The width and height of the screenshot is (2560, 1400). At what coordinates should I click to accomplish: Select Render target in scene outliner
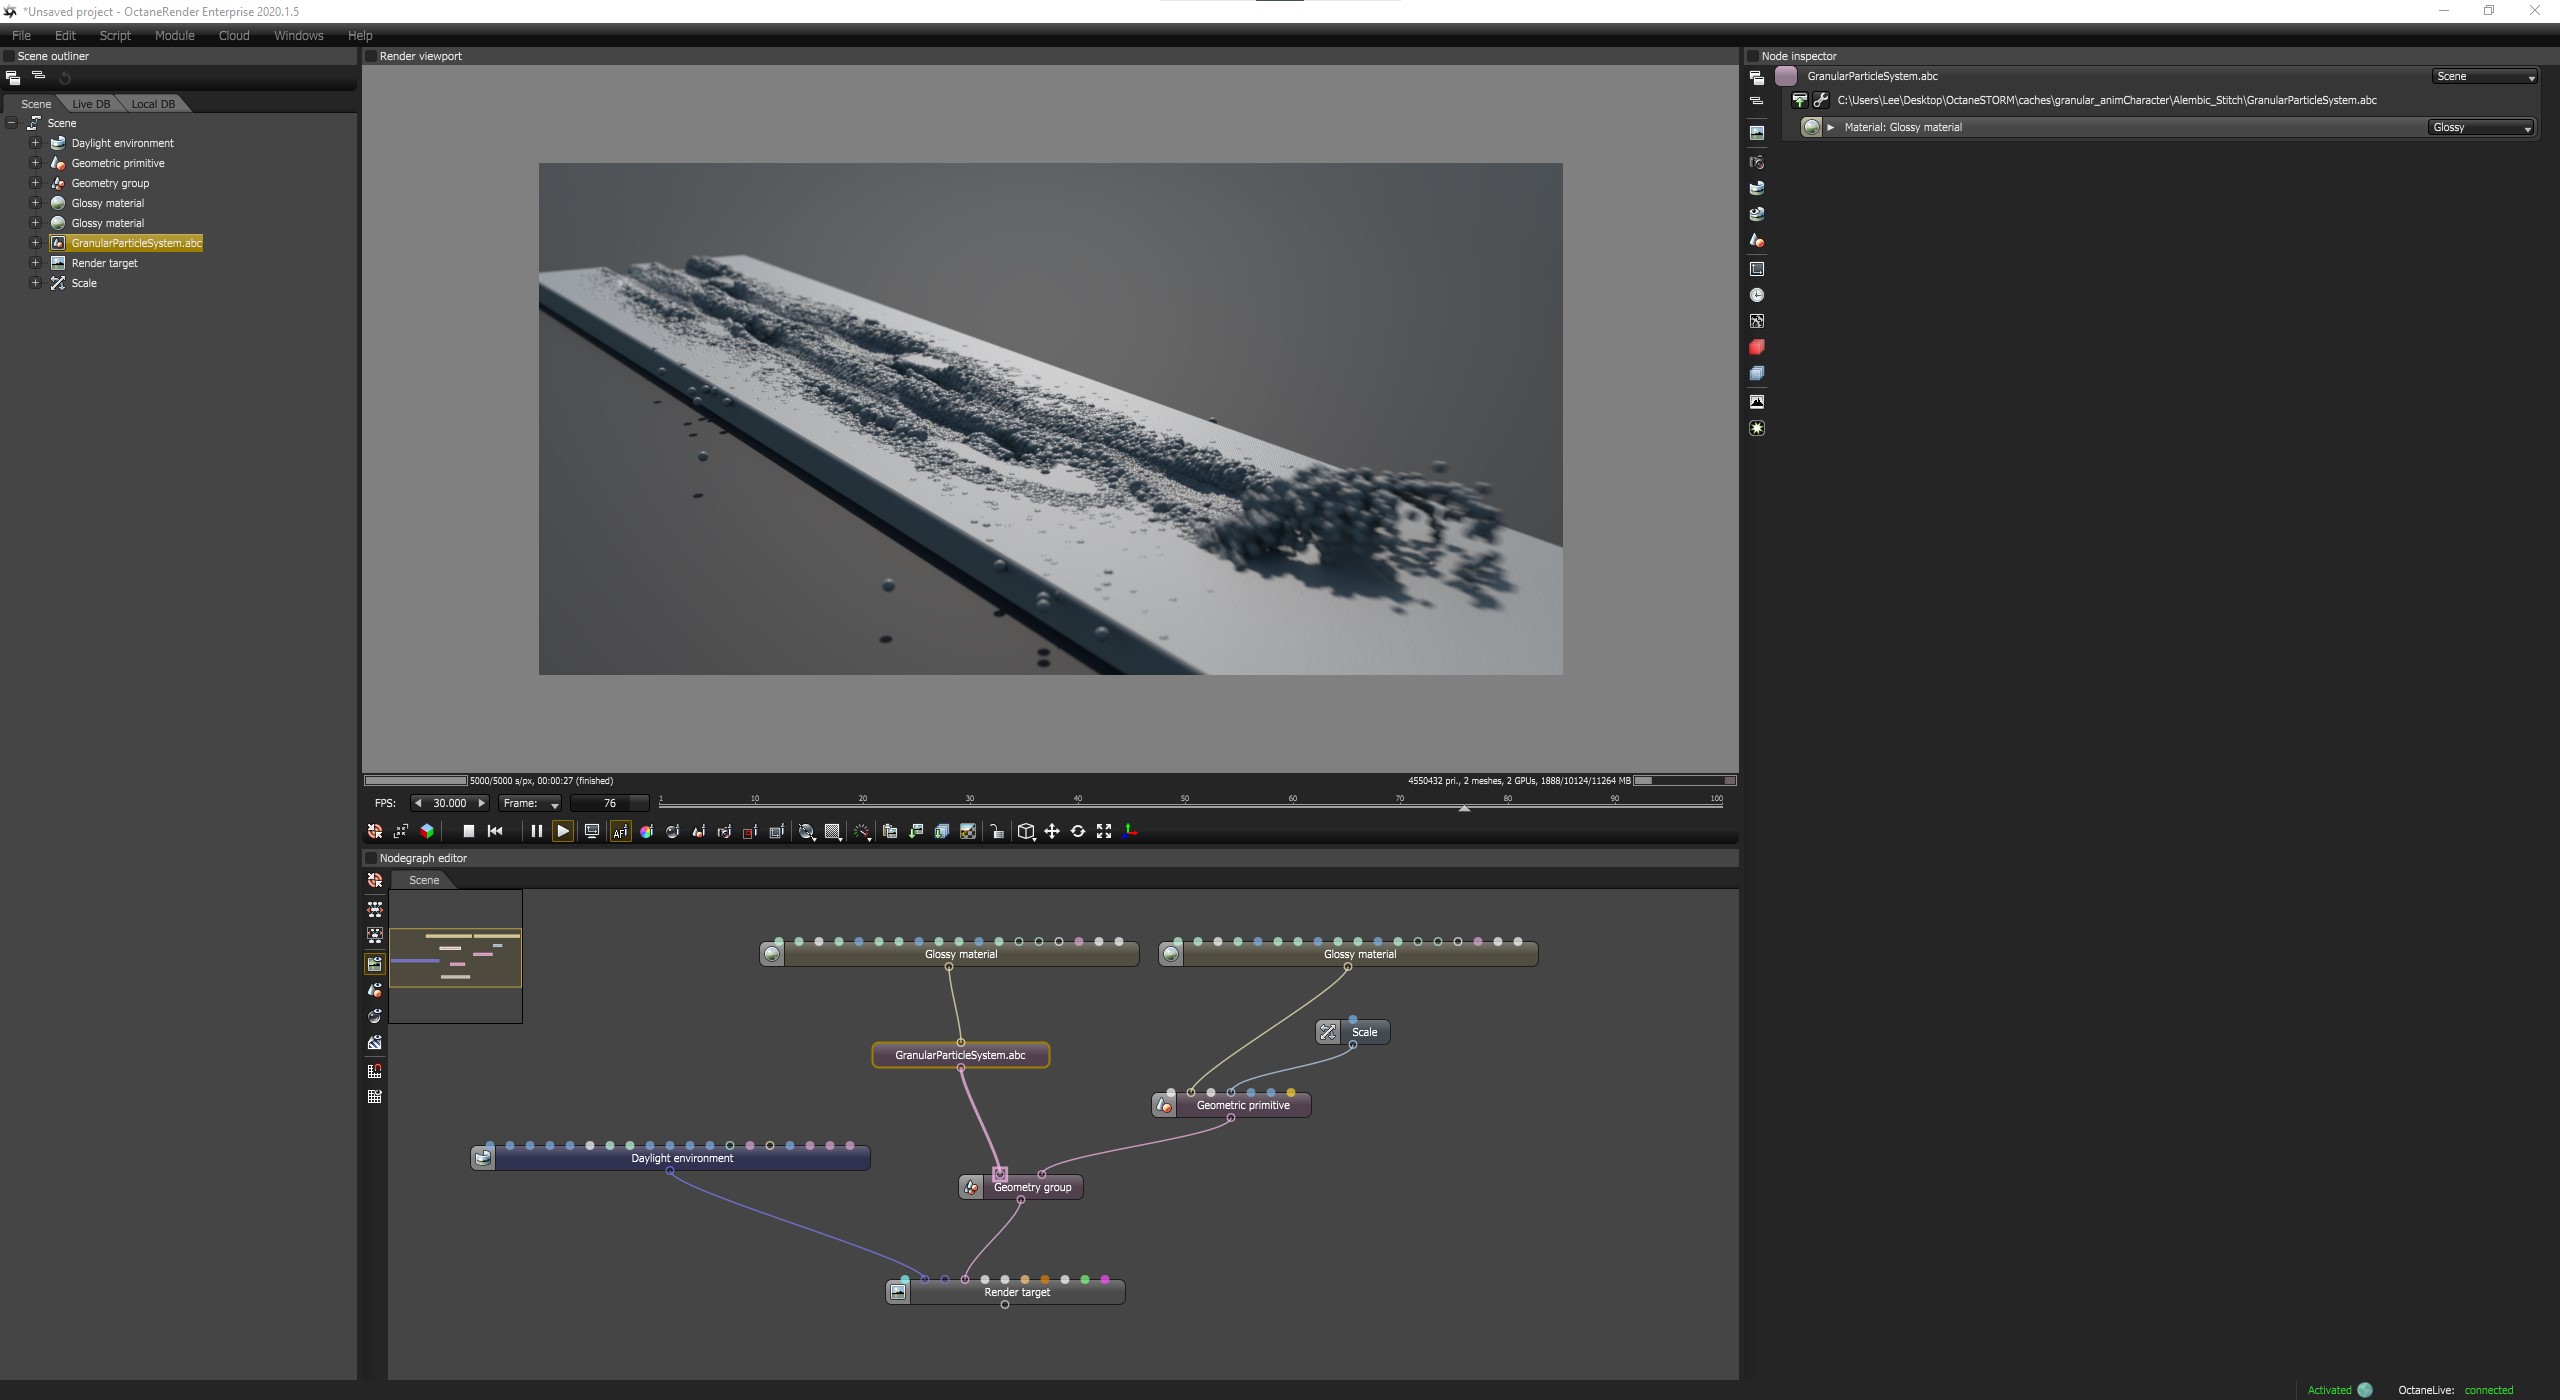pyautogui.click(x=104, y=263)
